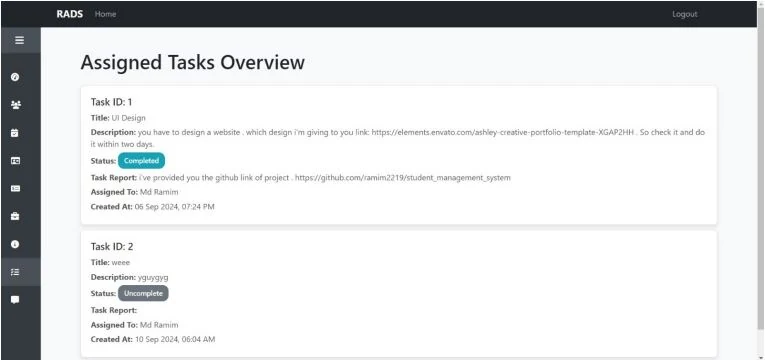Toggle the hamburger sidebar menu
The height and width of the screenshot is (360, 765).
pos(20,40)
